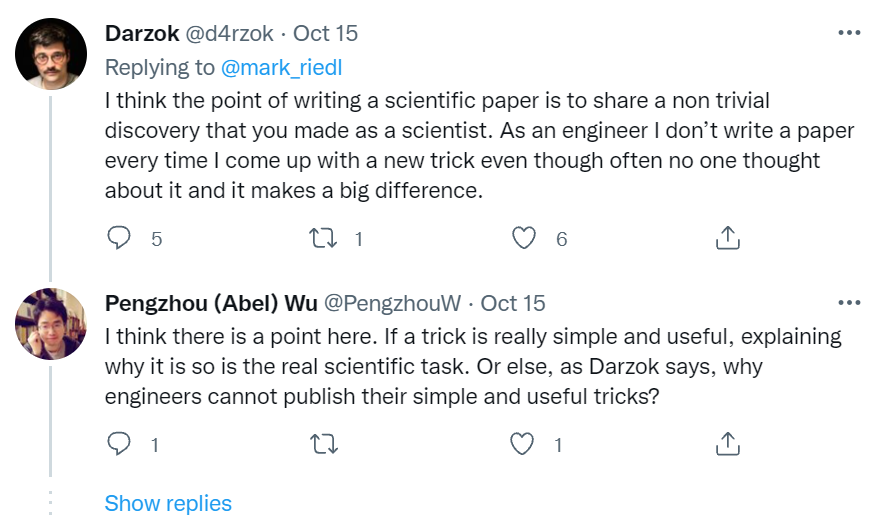Reply to Darzok's tweet
The width and height of the screenshot is (884, 523).
click(119, 238)
